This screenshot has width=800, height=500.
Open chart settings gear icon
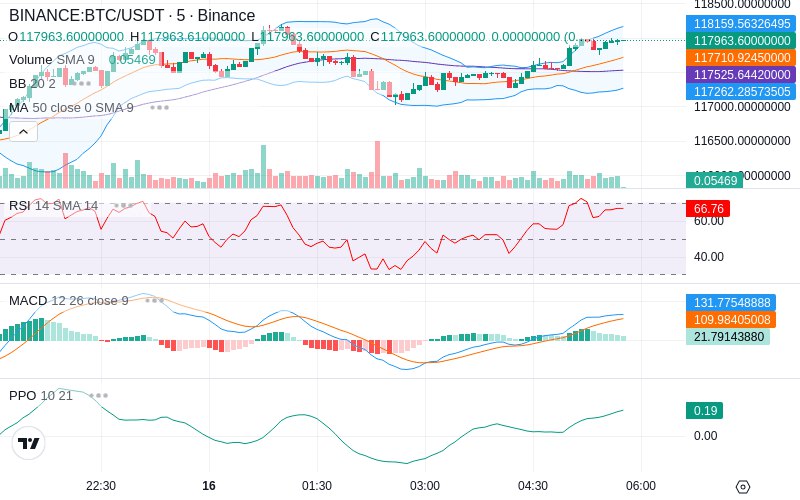pos(743,486)
